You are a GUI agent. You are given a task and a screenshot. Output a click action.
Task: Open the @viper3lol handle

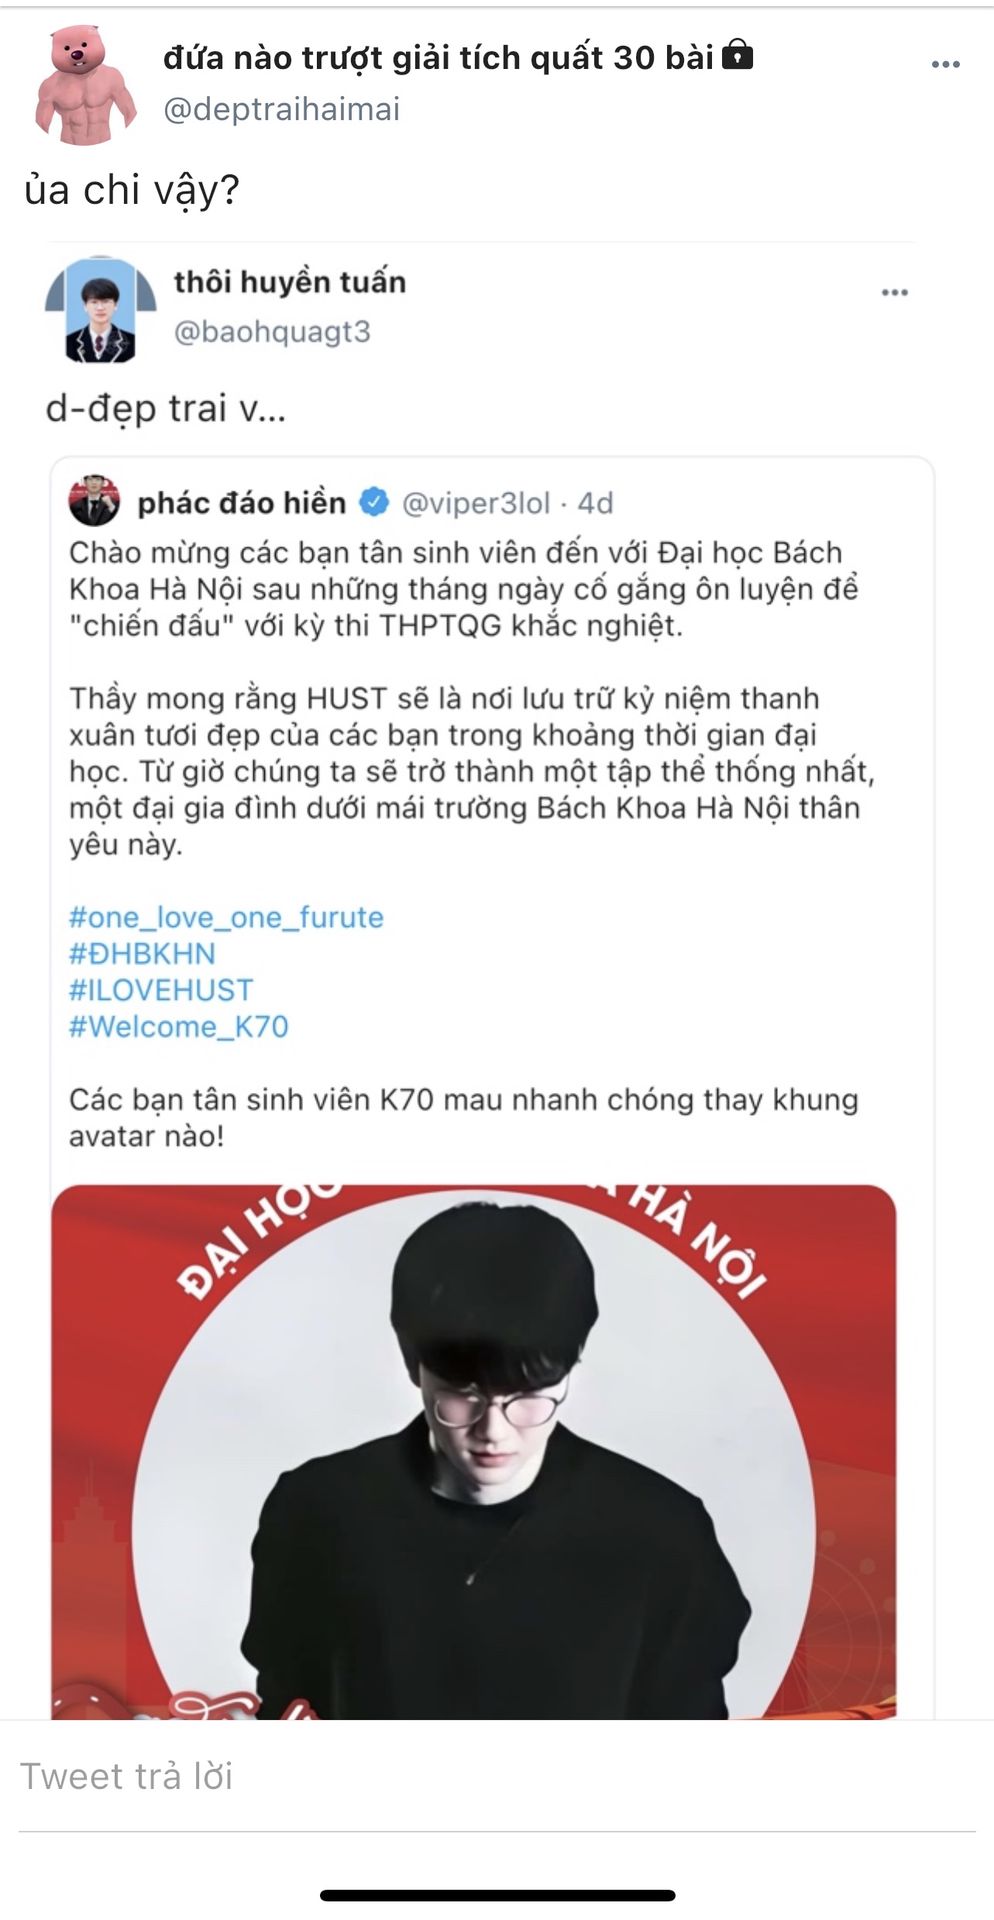pyautogui.click(x=476, y=502)
